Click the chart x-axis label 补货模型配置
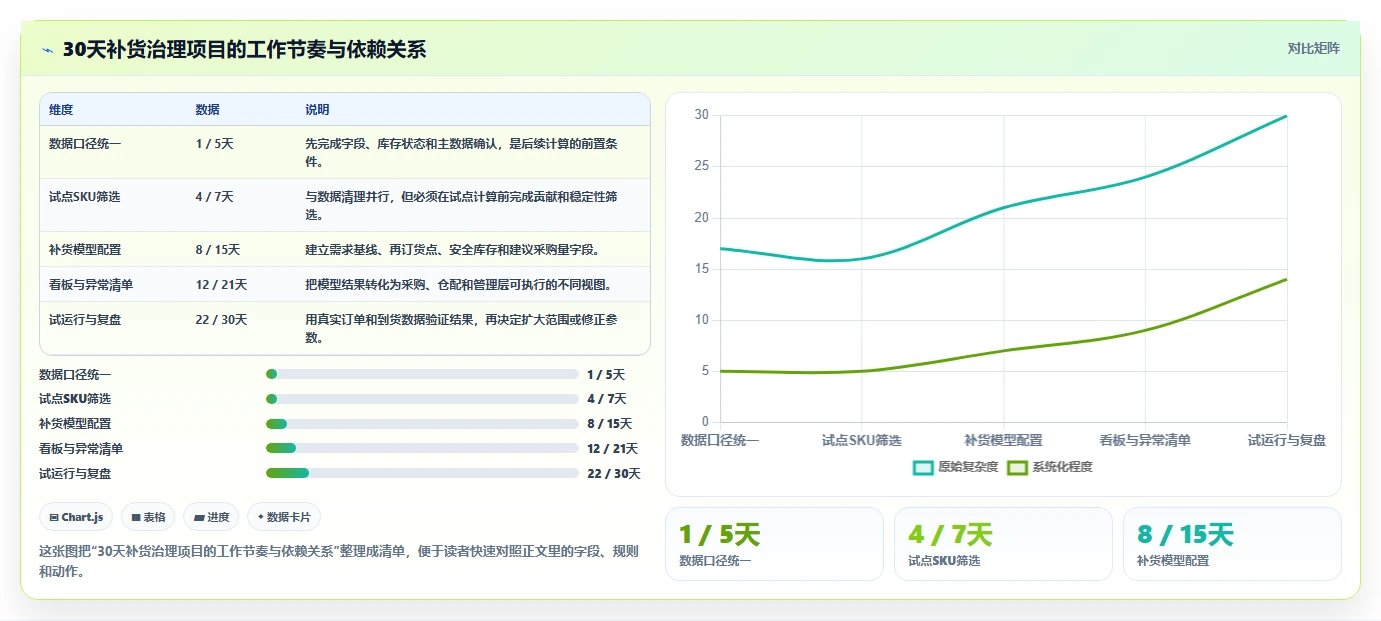The height and width of the screenshot is (621, 1381). (x=1003, y=440)
